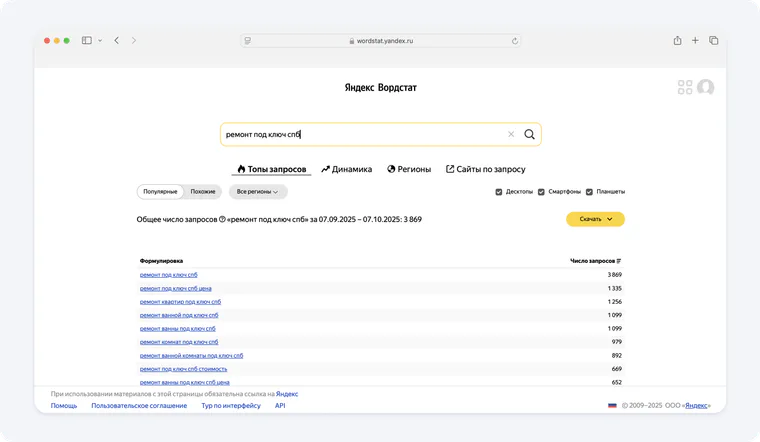This screenshot has width=760, height=442.
Task: Toggle the Десктопы checkbox
Action: coord(499,192)
